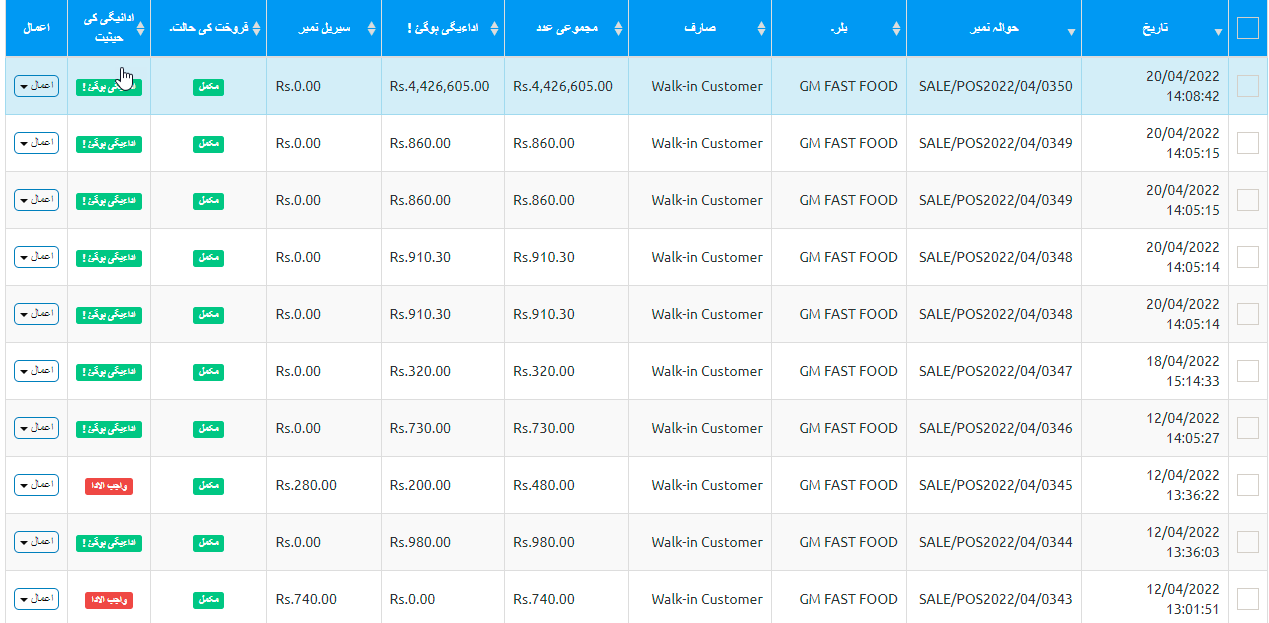Viewport: 1269px width, 623px height.
Task: Sort by serial number (سیریل نمبر) column
Action: coord(372,29)
